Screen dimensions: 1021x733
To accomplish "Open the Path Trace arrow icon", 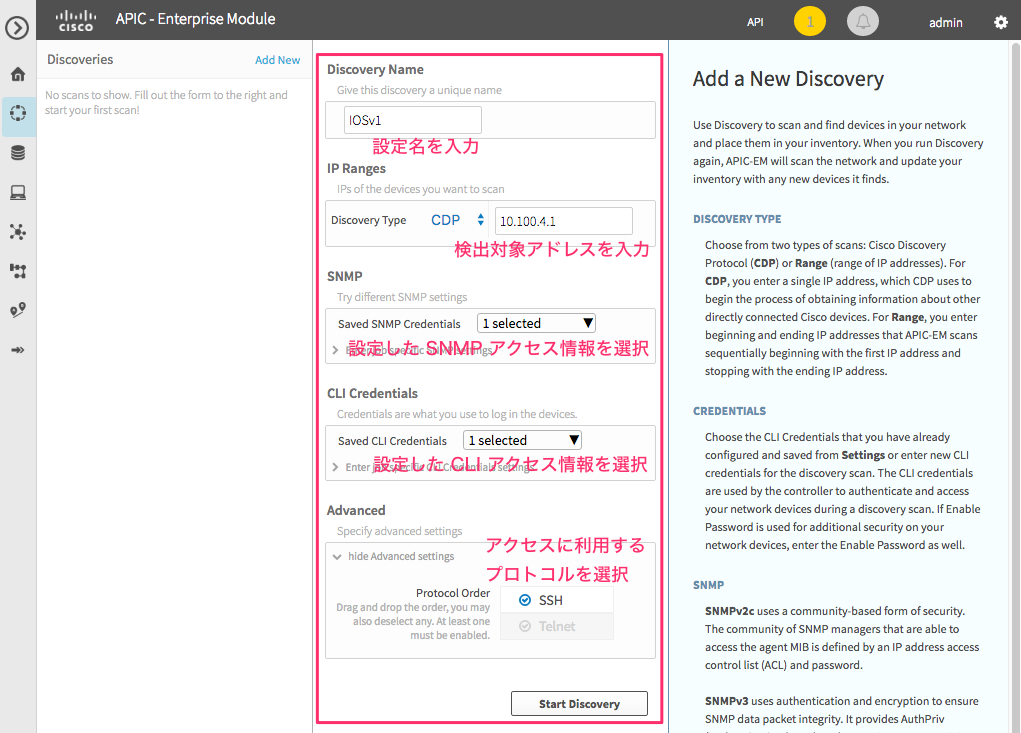I will tap(18, 350).
